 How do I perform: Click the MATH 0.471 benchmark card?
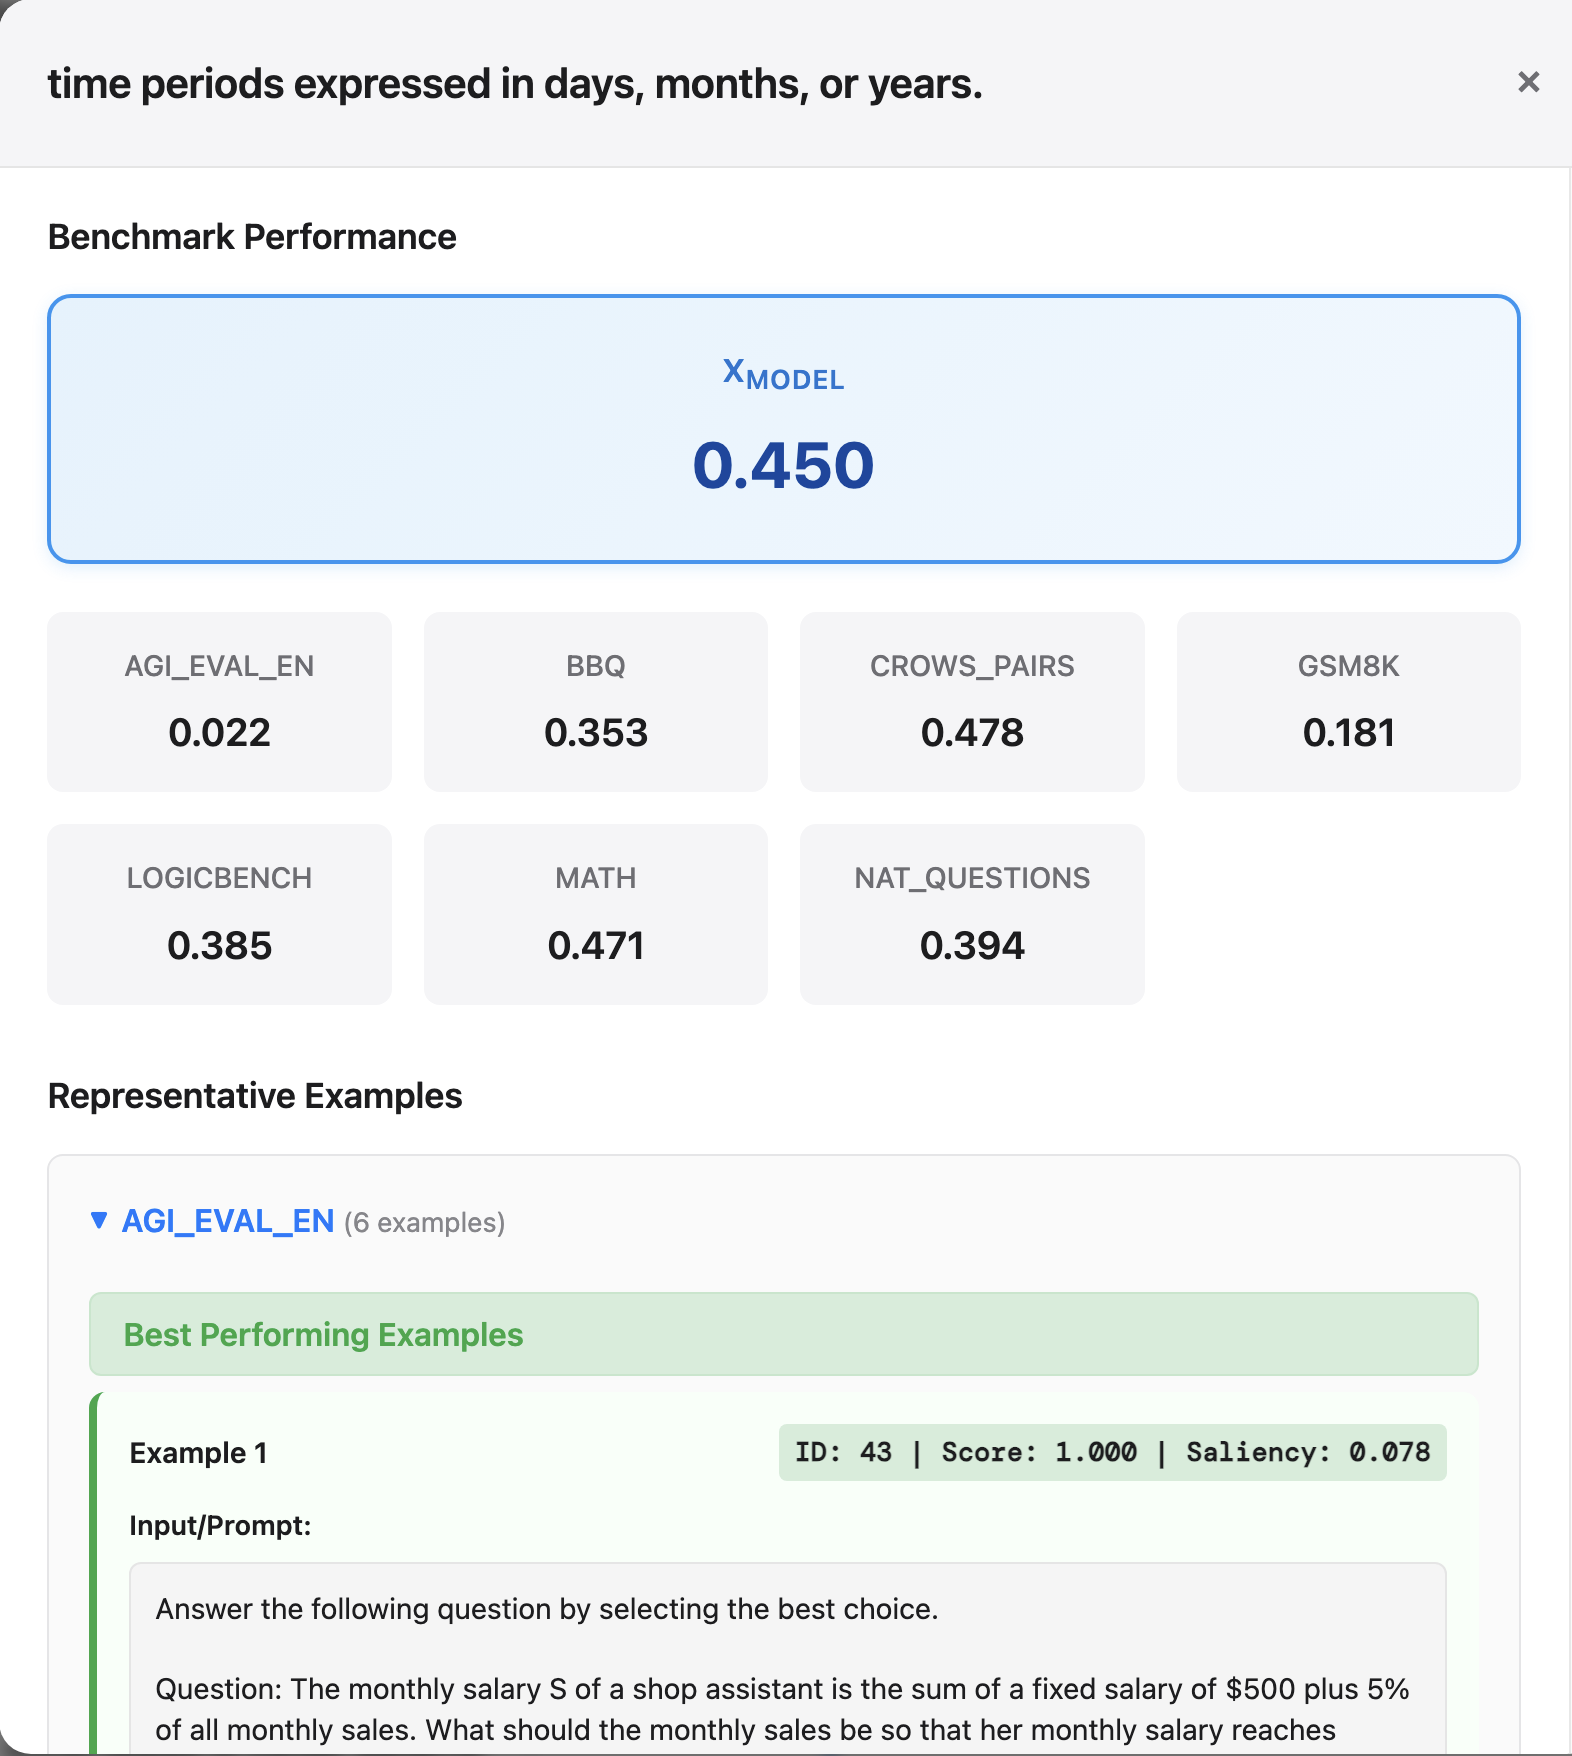[596, 914]
